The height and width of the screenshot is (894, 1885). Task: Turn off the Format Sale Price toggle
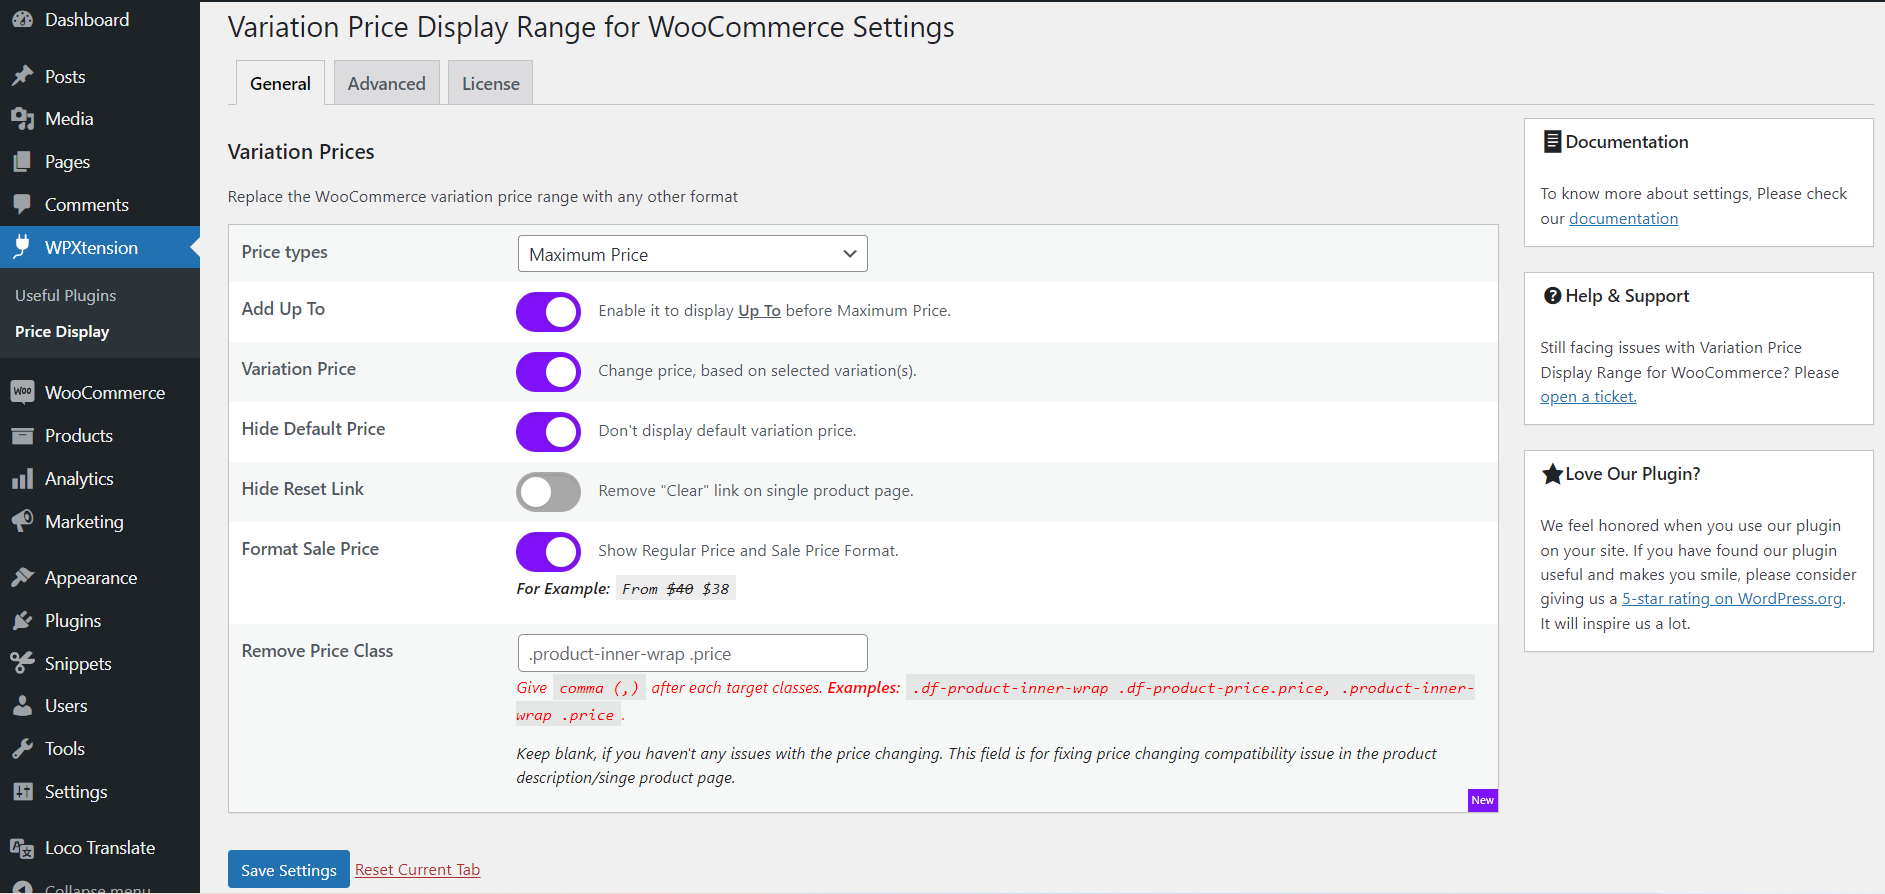click(x=548, y=551)
